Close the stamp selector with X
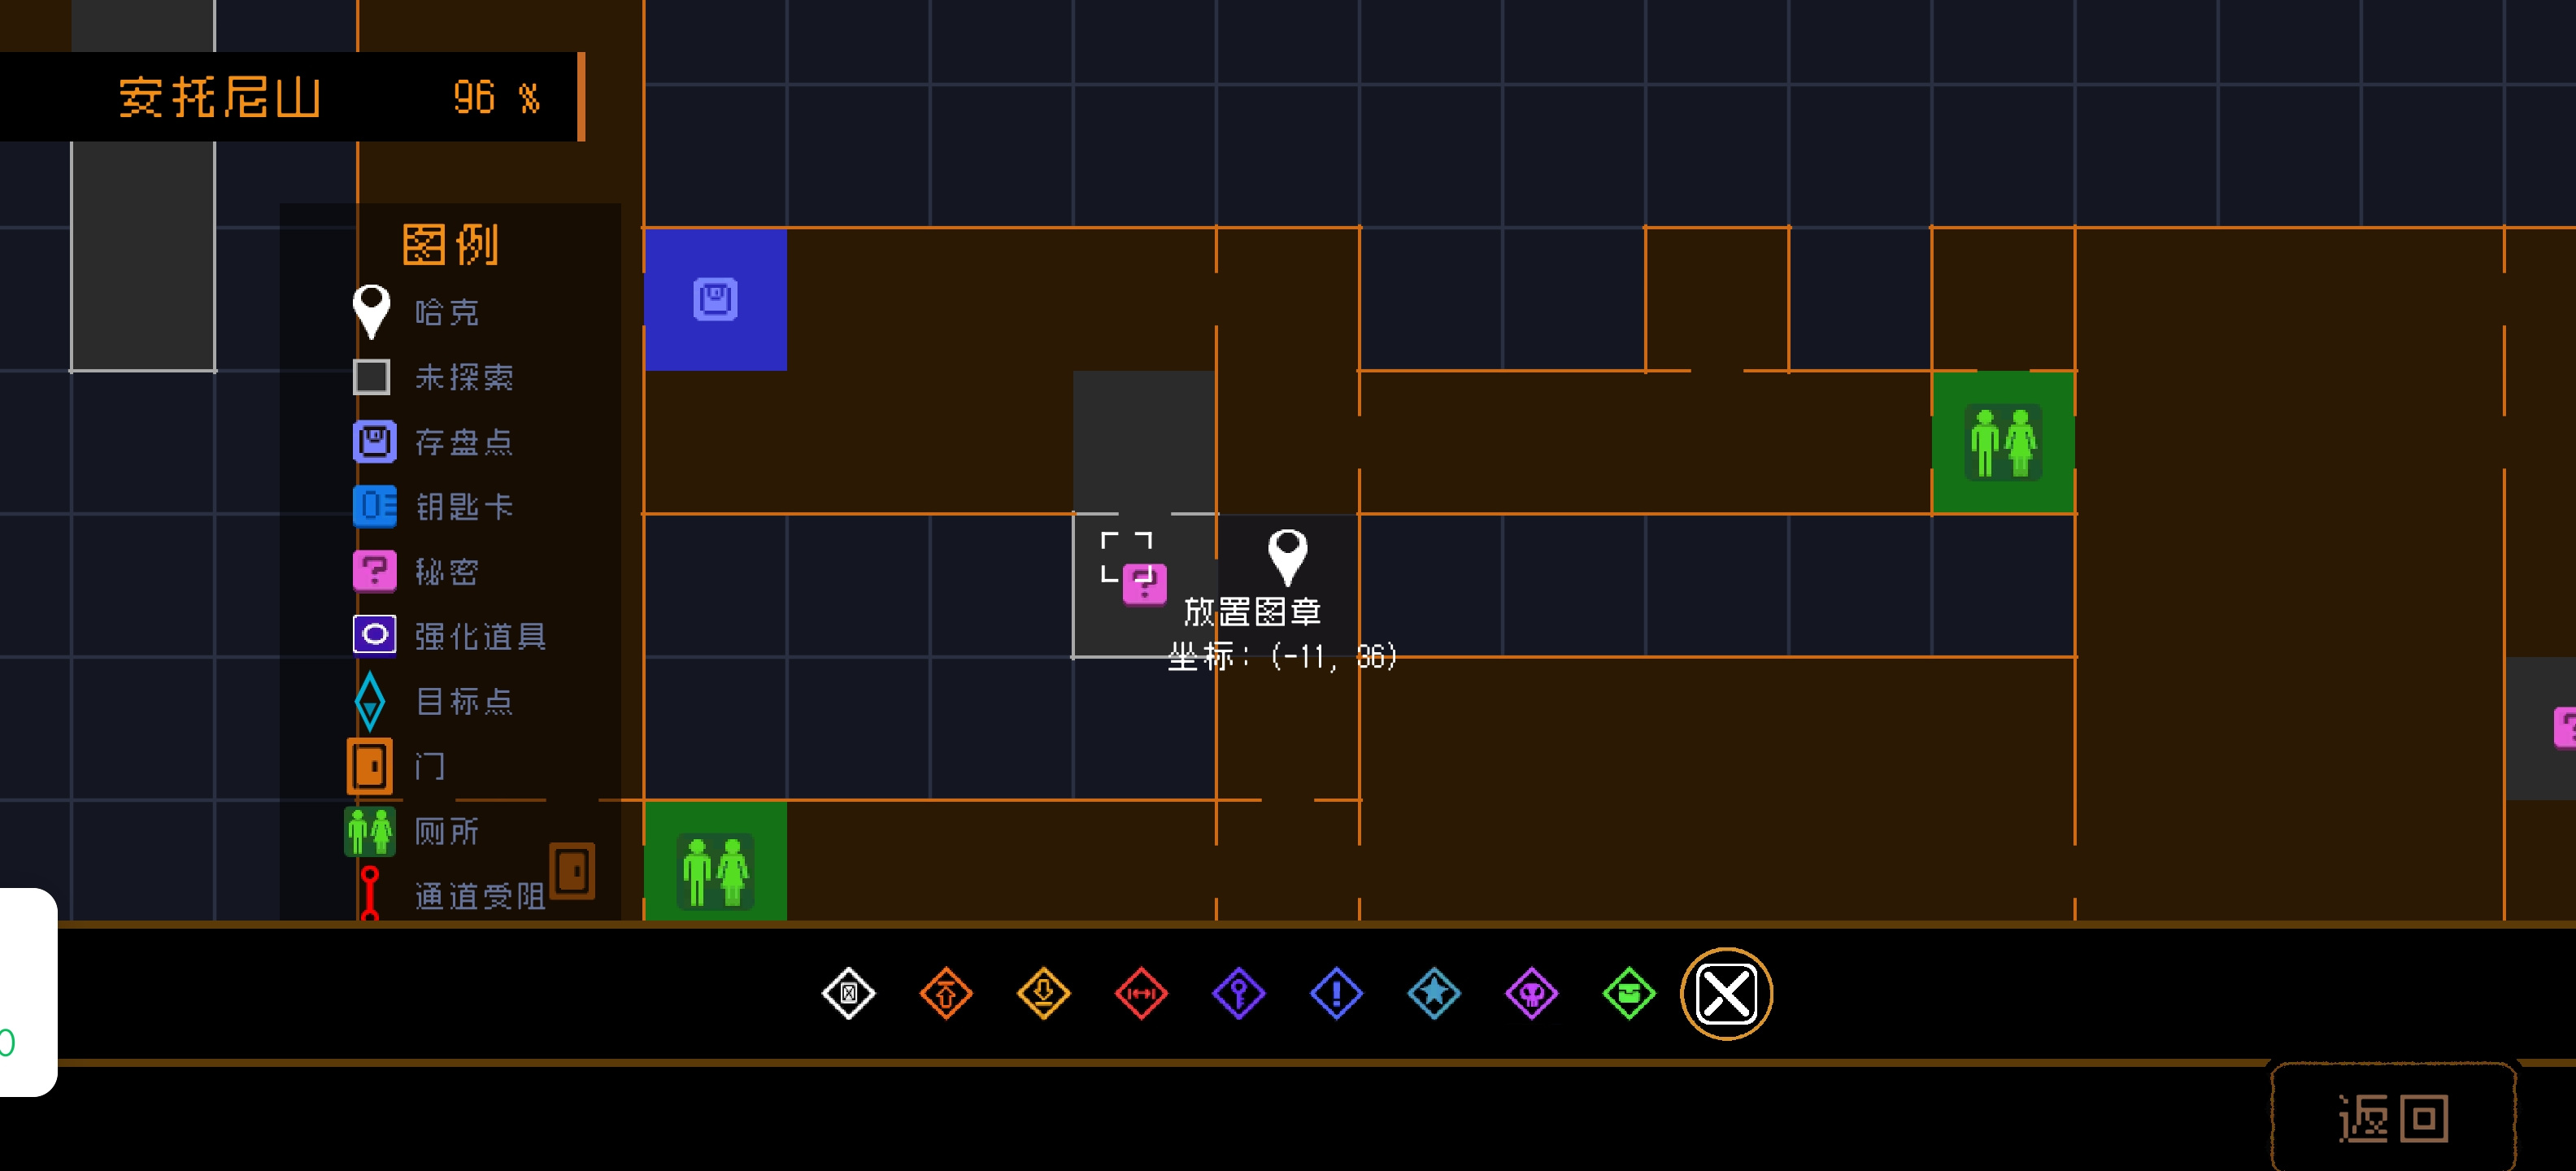 (x=1727, y=994)
